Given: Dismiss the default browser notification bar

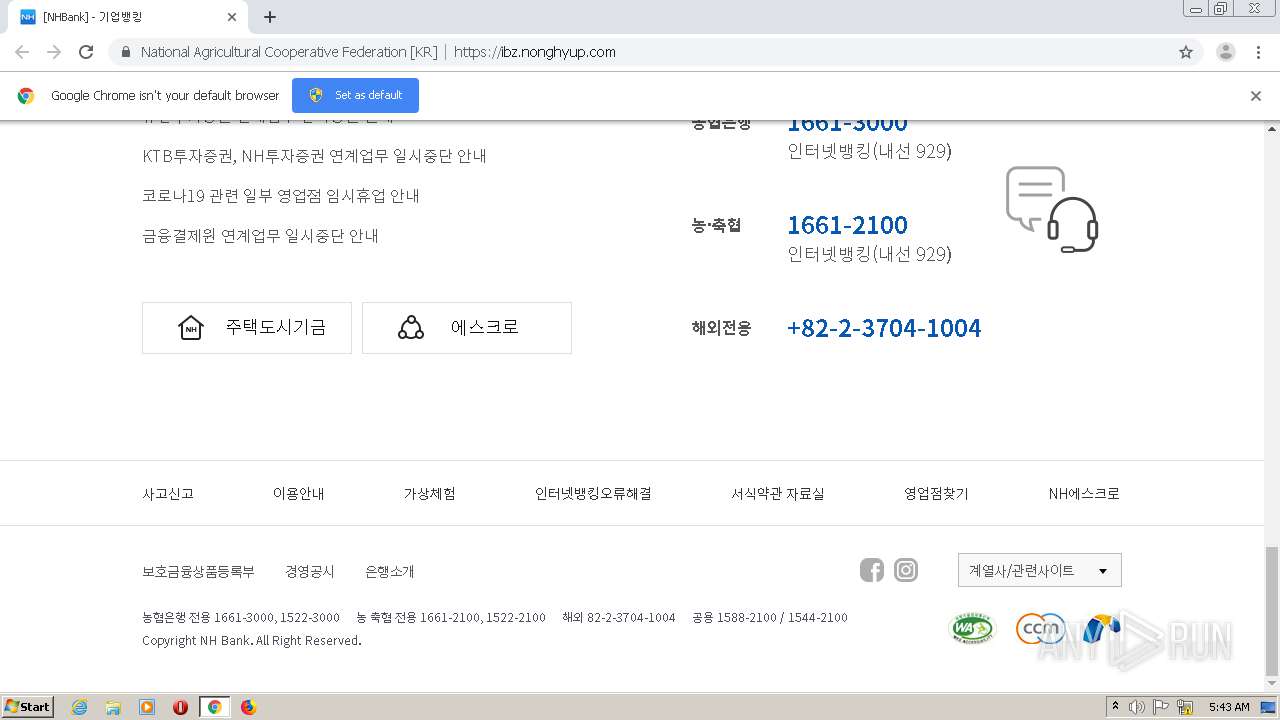Looking at the screenshot, I should click(x=1256, y=96).
